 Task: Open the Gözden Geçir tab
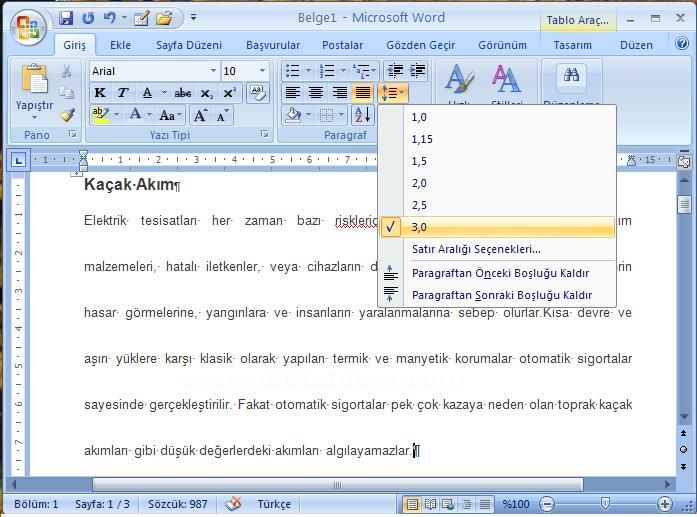pyautogui.click(x=421, y=45)
